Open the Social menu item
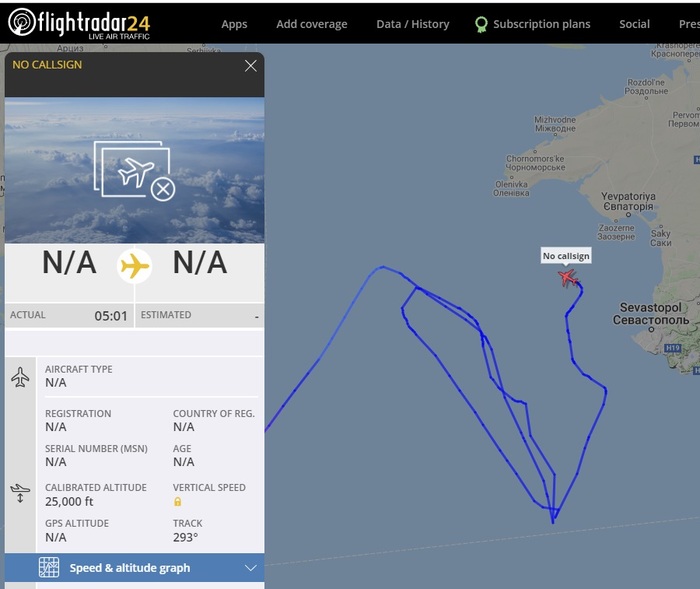Image resolution: width=700 pixels, height=589 pixels. pos(634,24)
